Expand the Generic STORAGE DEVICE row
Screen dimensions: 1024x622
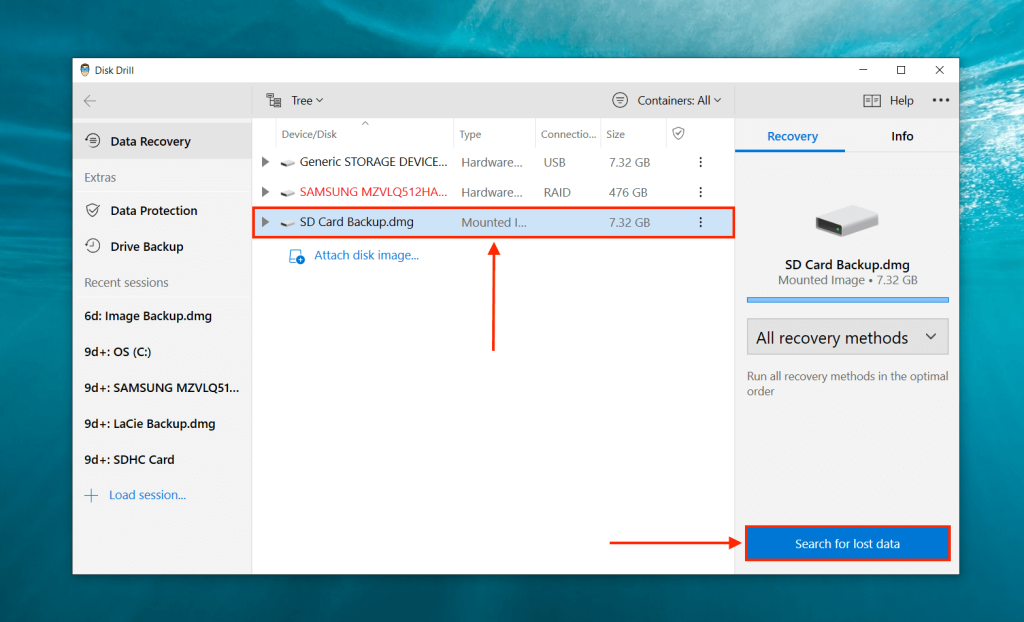coord(264,161)
